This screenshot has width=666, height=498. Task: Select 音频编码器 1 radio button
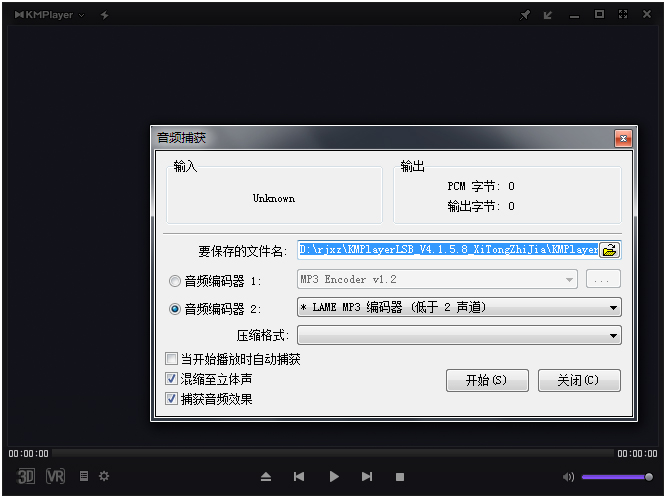(175, 281)
